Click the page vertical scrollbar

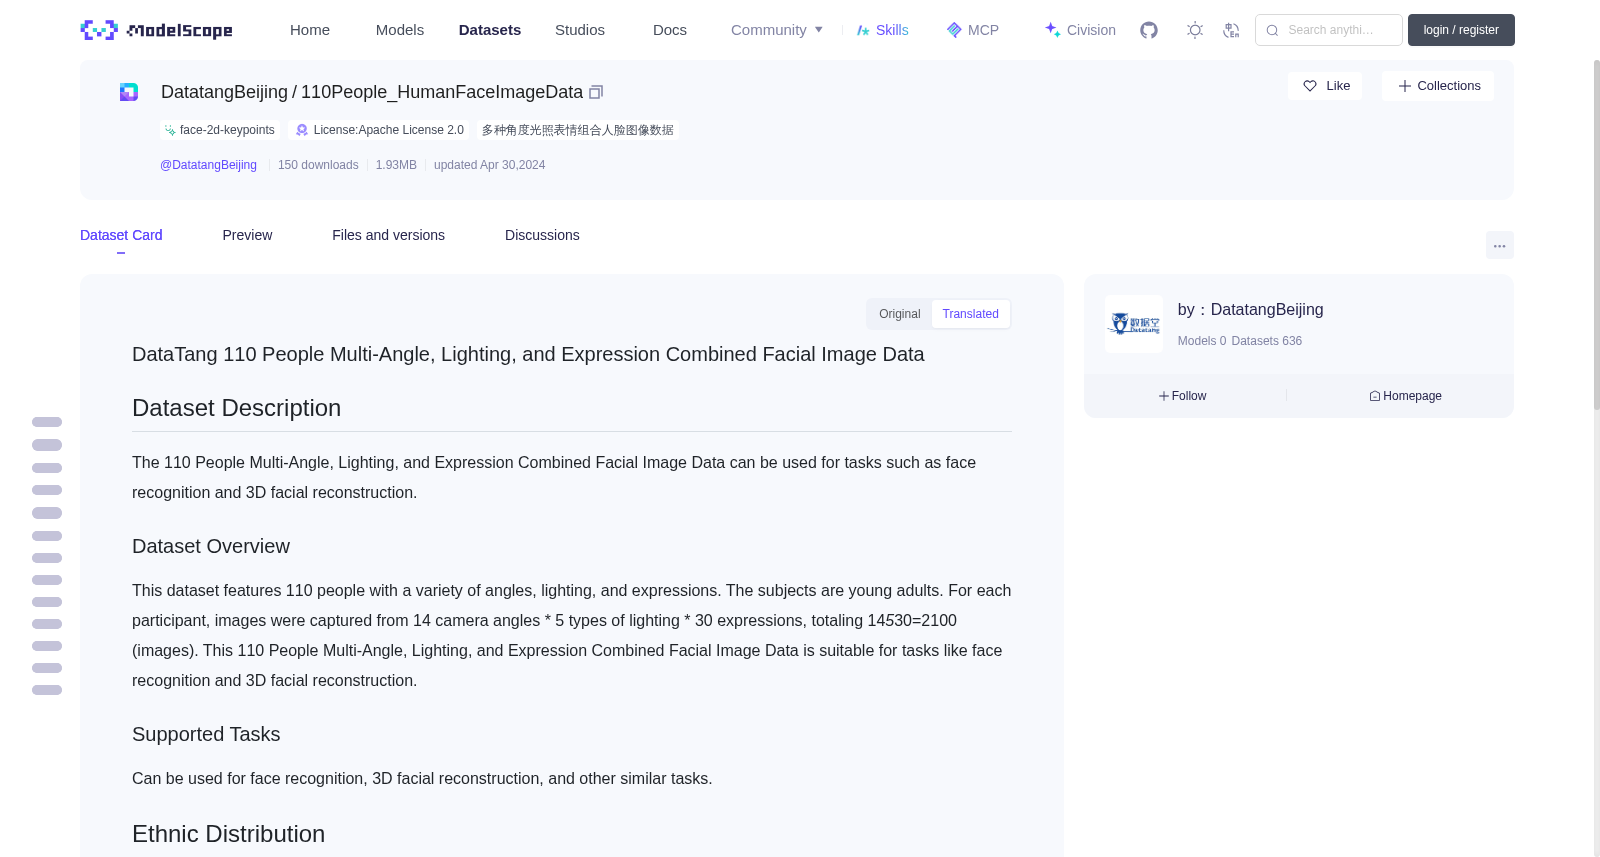(1596, 235)
